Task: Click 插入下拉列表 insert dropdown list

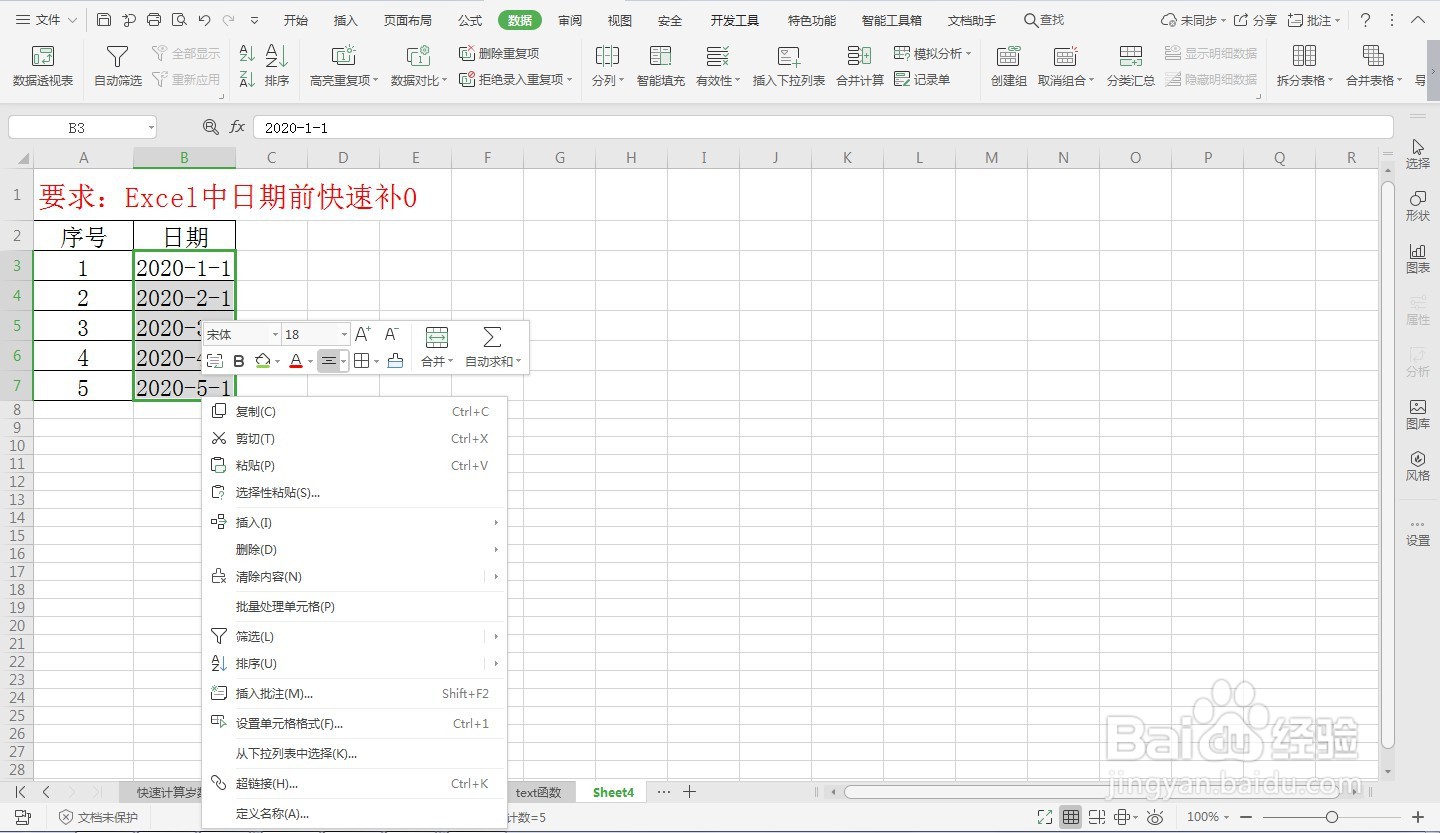Action: pyautogui.click(x=789, y=66)
